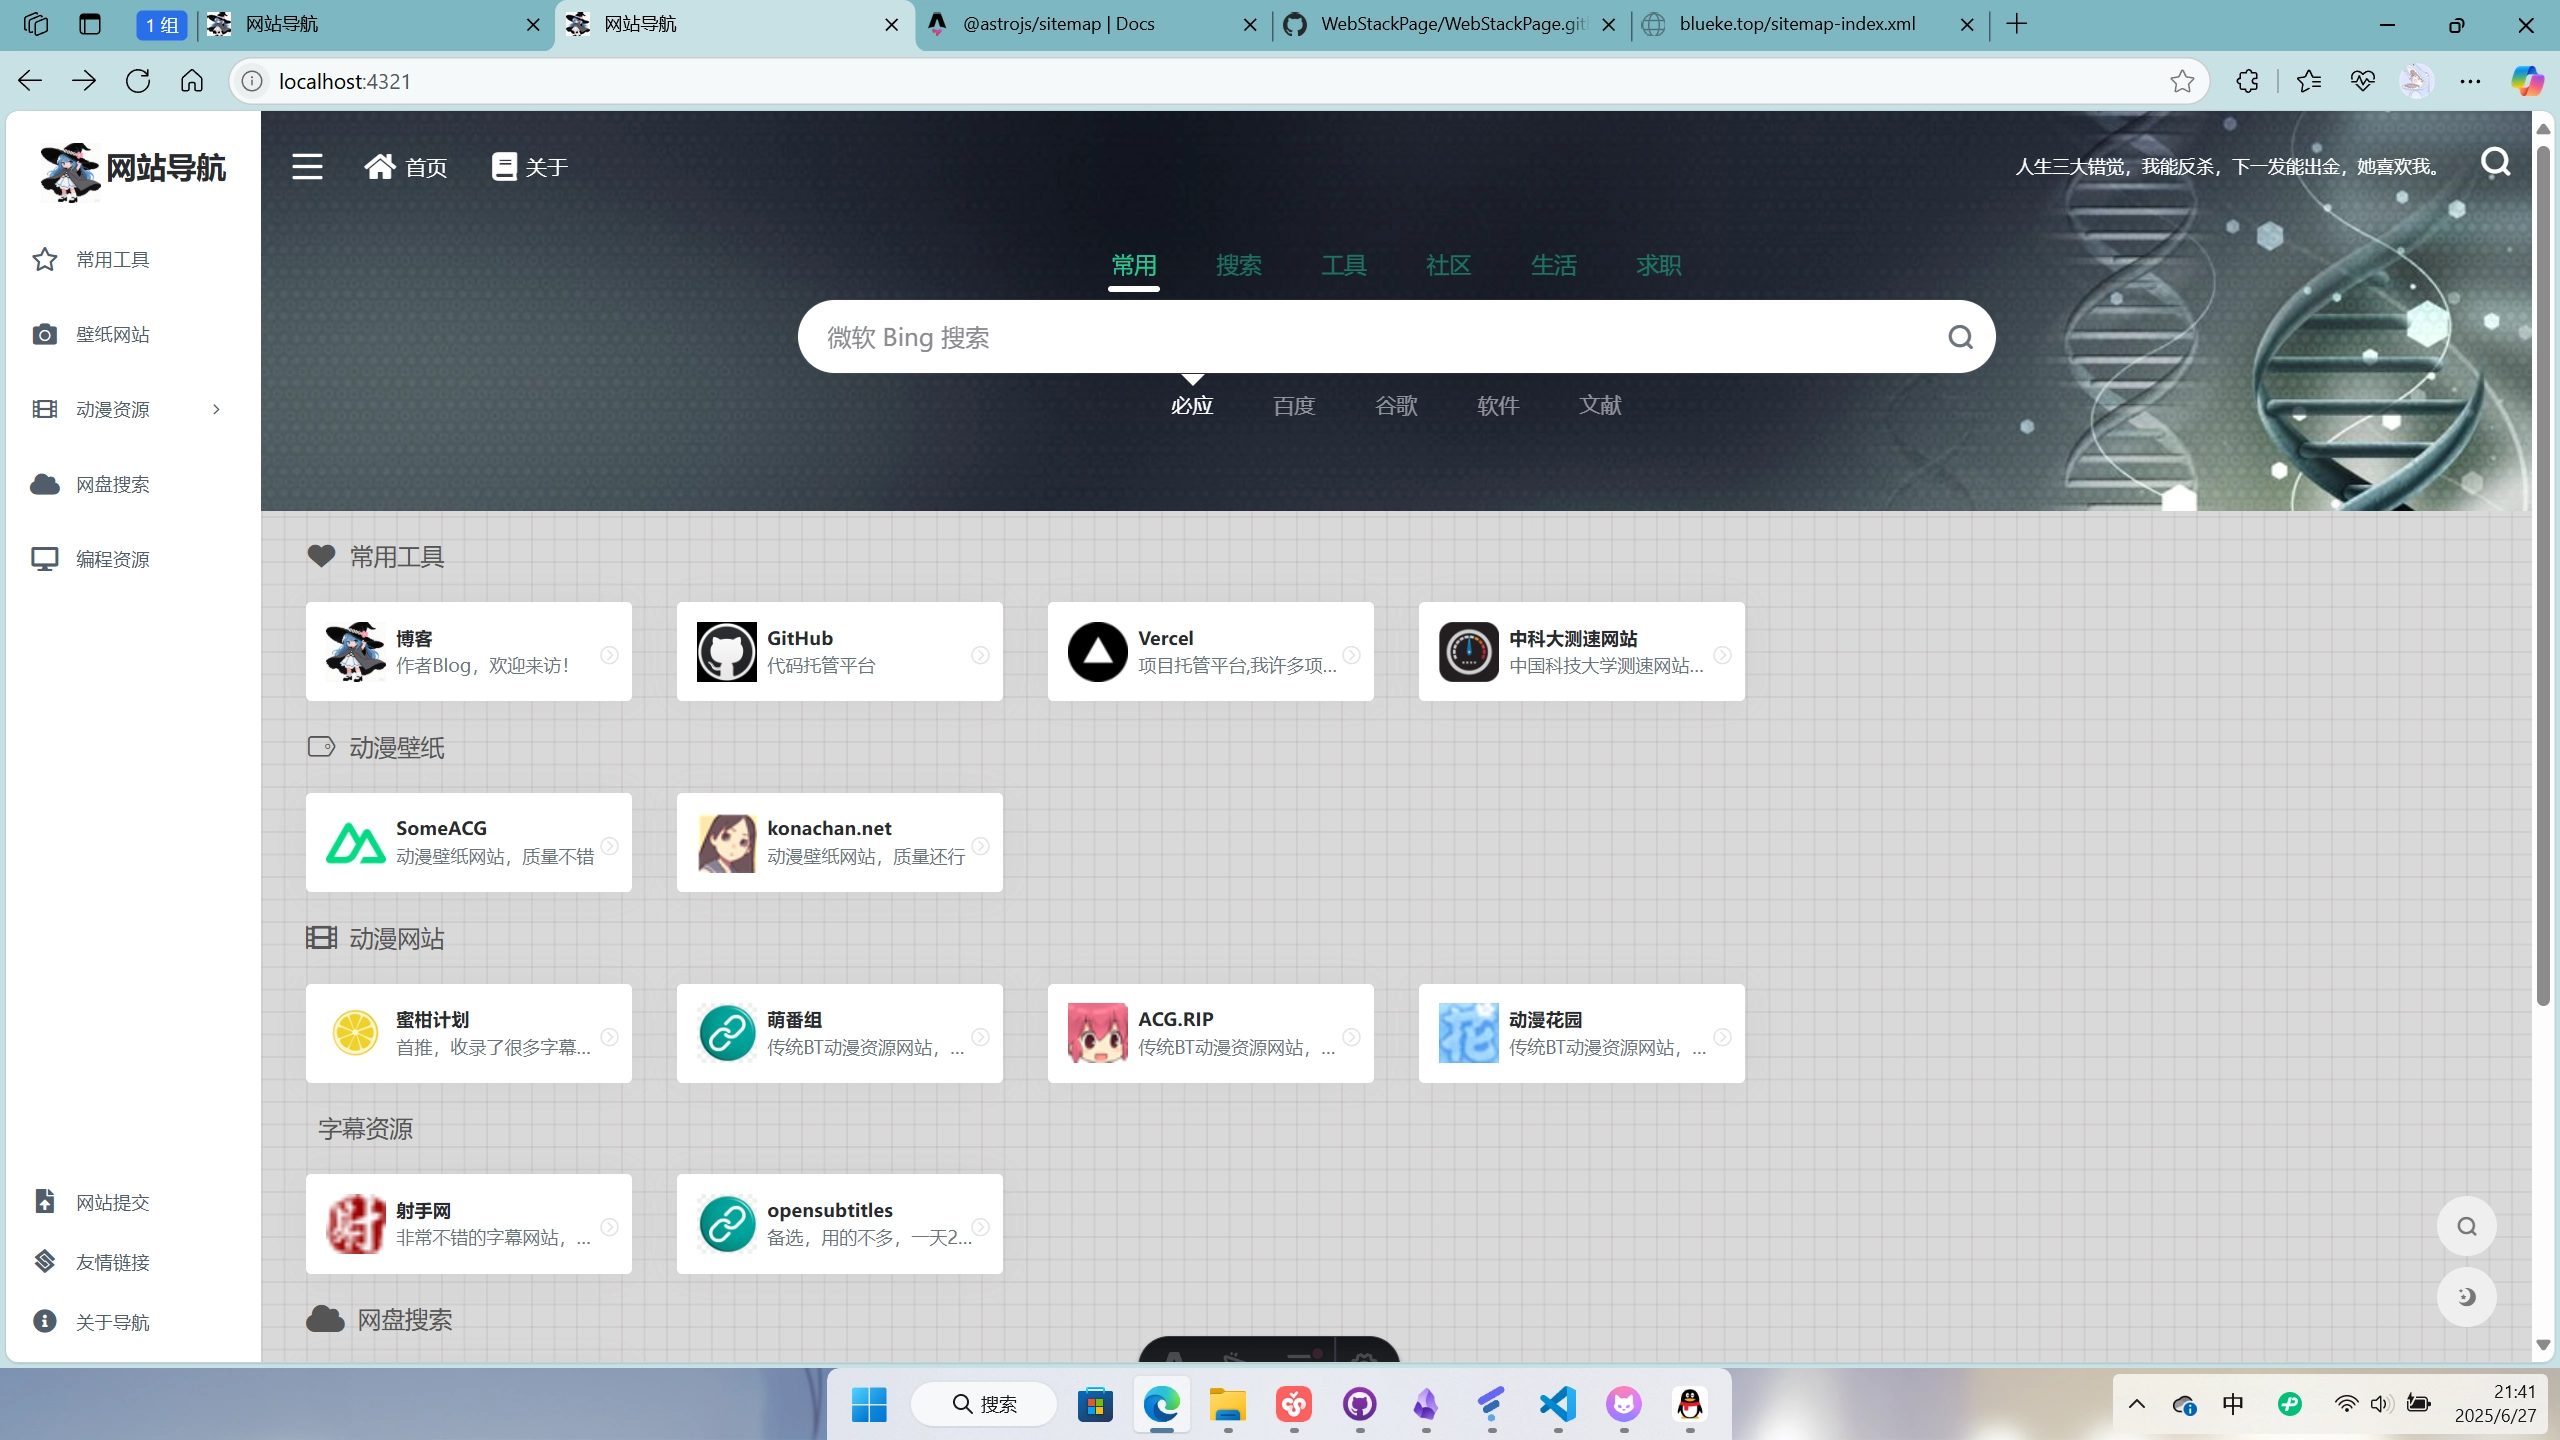
Task: Click the arrow icon on Vercel card
Action: (x=1351, y=655)
